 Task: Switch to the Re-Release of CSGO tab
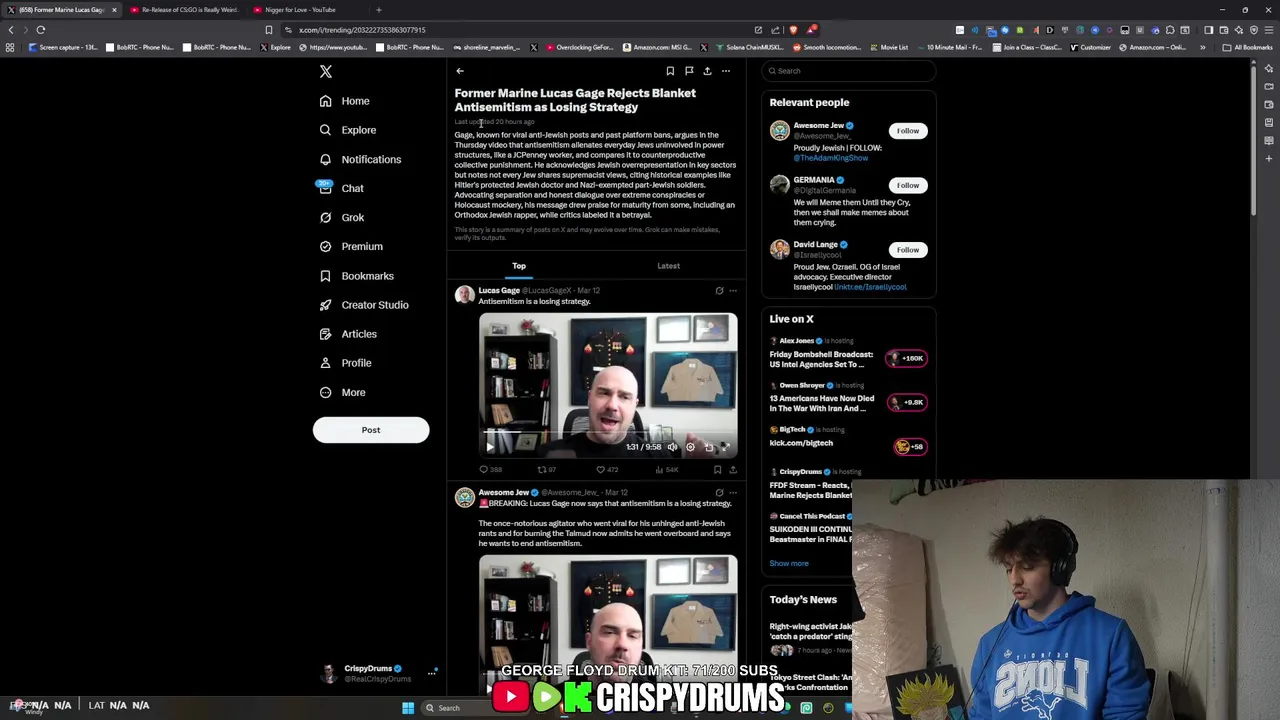[185, 10]
